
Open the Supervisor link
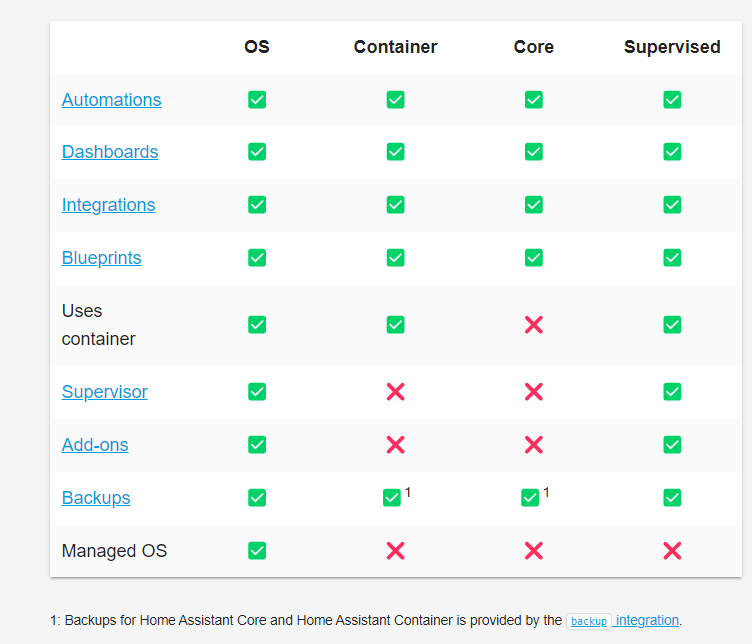pyautogui.click(x=104, y=392)
